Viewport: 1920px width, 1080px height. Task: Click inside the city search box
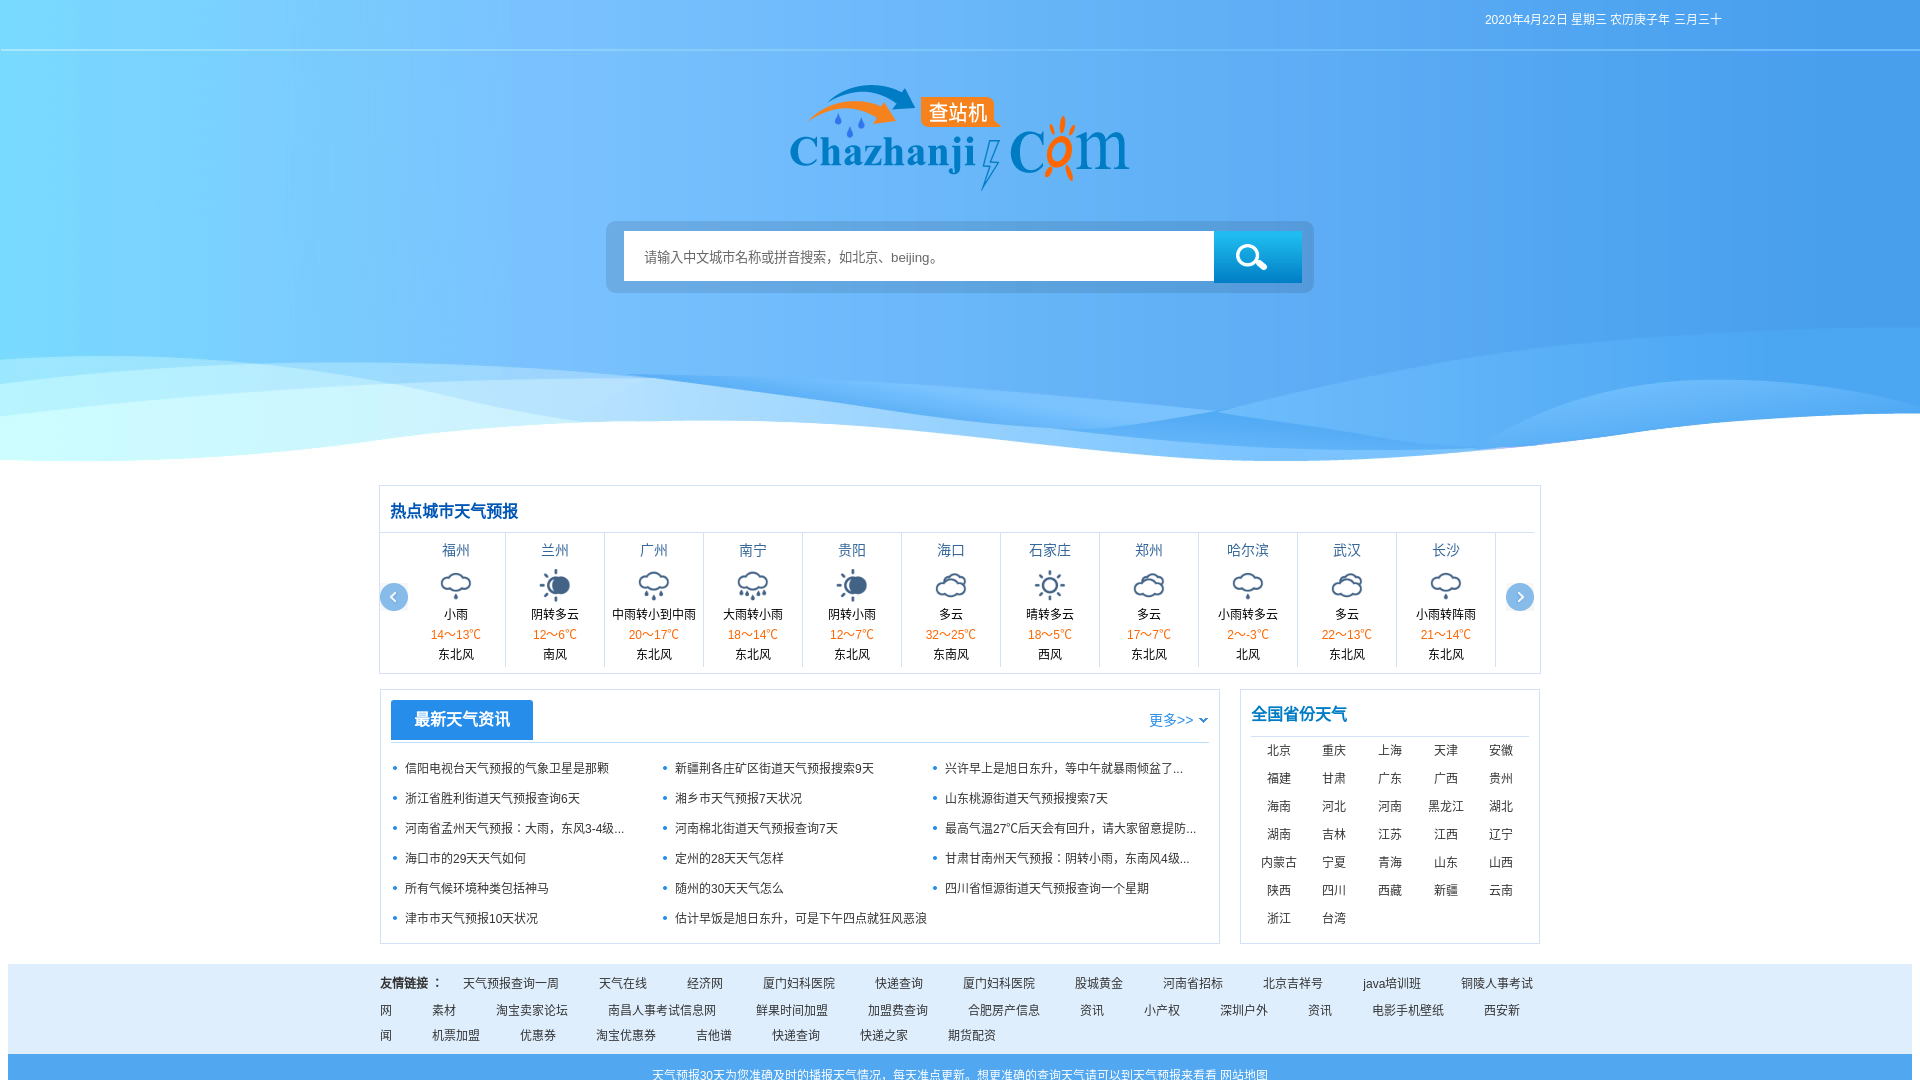click(918, 257)
